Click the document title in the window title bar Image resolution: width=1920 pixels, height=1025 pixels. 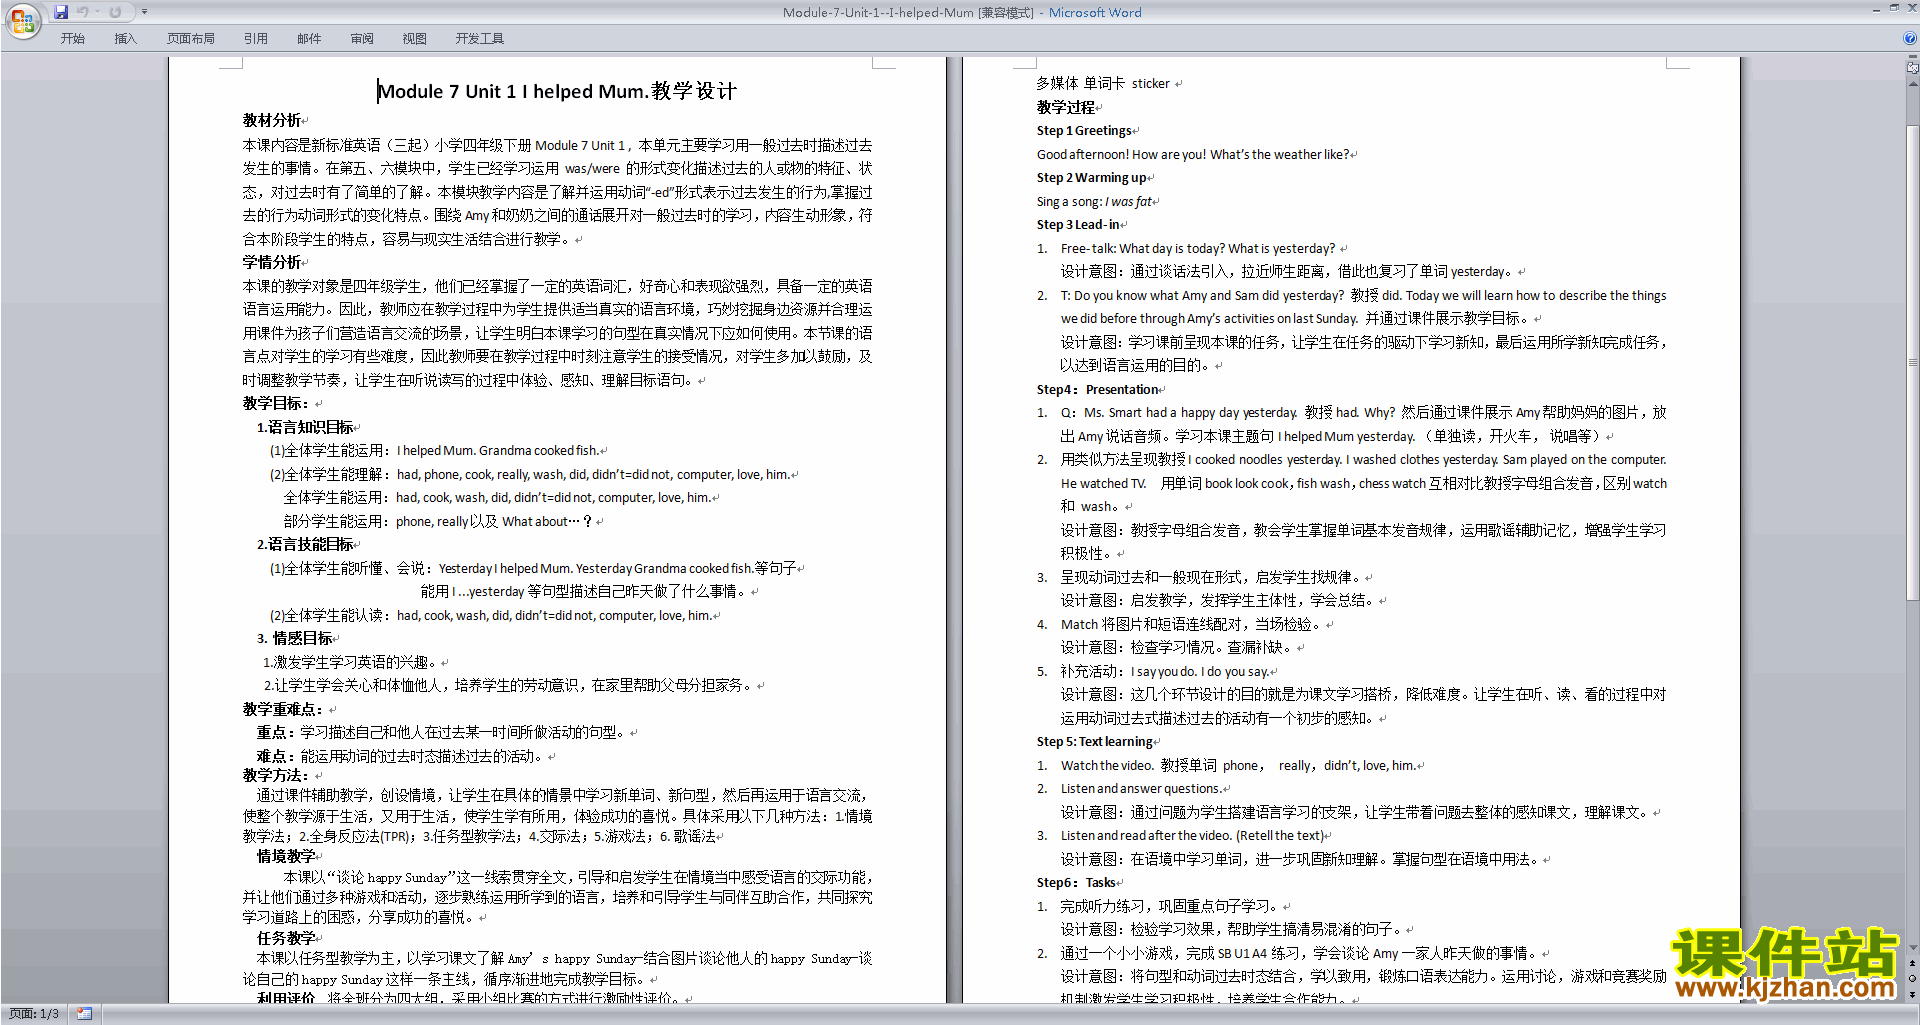(x=962, y=12)
